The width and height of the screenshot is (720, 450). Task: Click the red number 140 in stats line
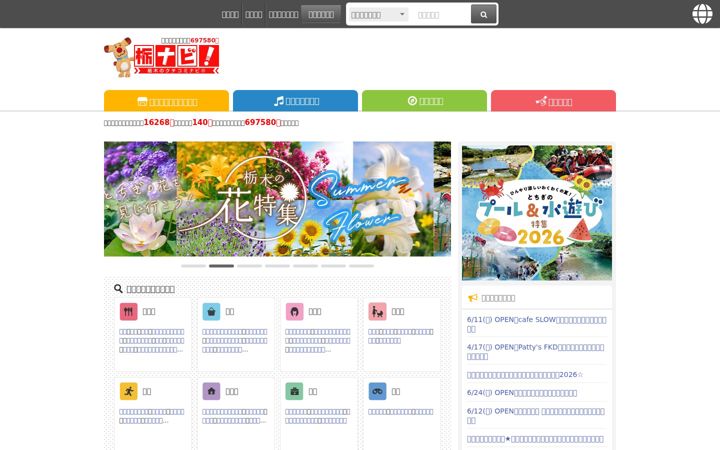click(x=200, y=122)
